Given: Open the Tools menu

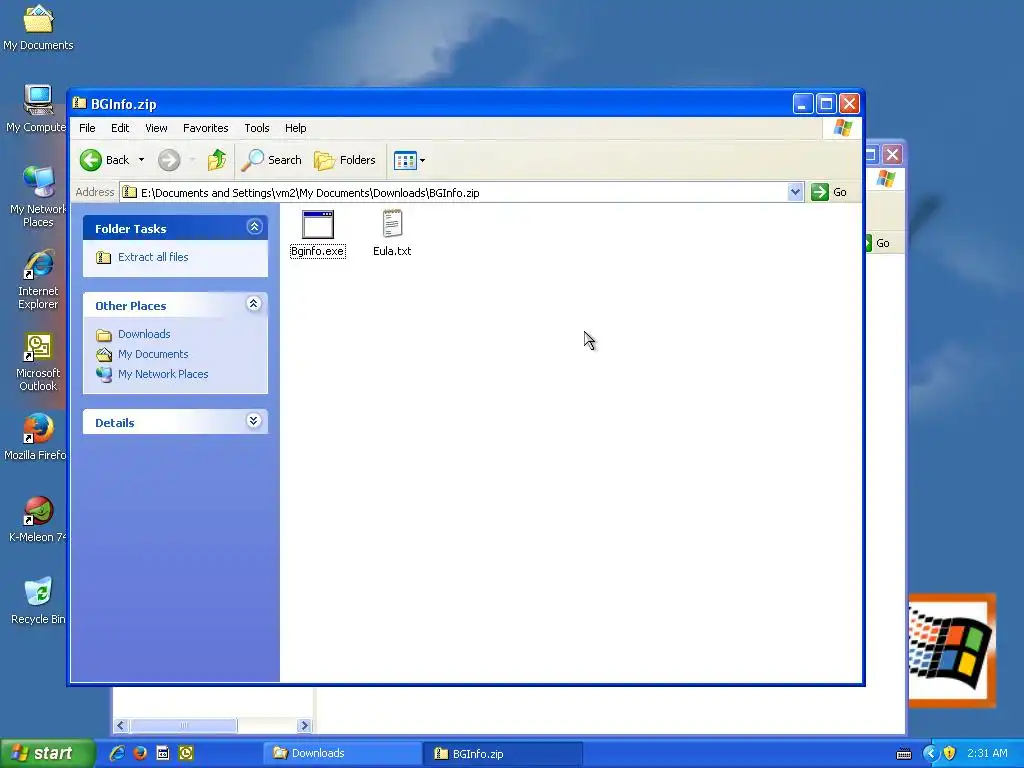Looking at the screenshot, I should click(257, 128).
